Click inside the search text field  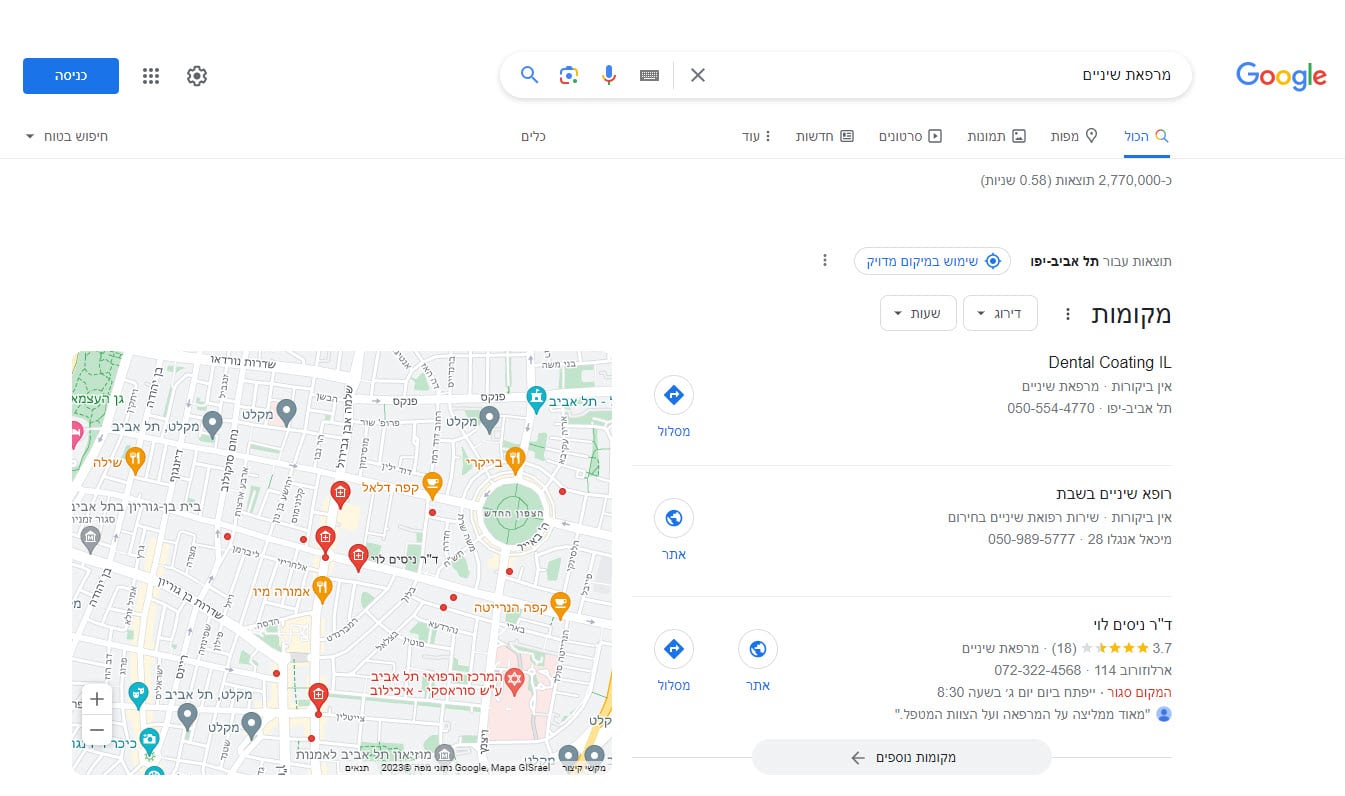(940, 75)
